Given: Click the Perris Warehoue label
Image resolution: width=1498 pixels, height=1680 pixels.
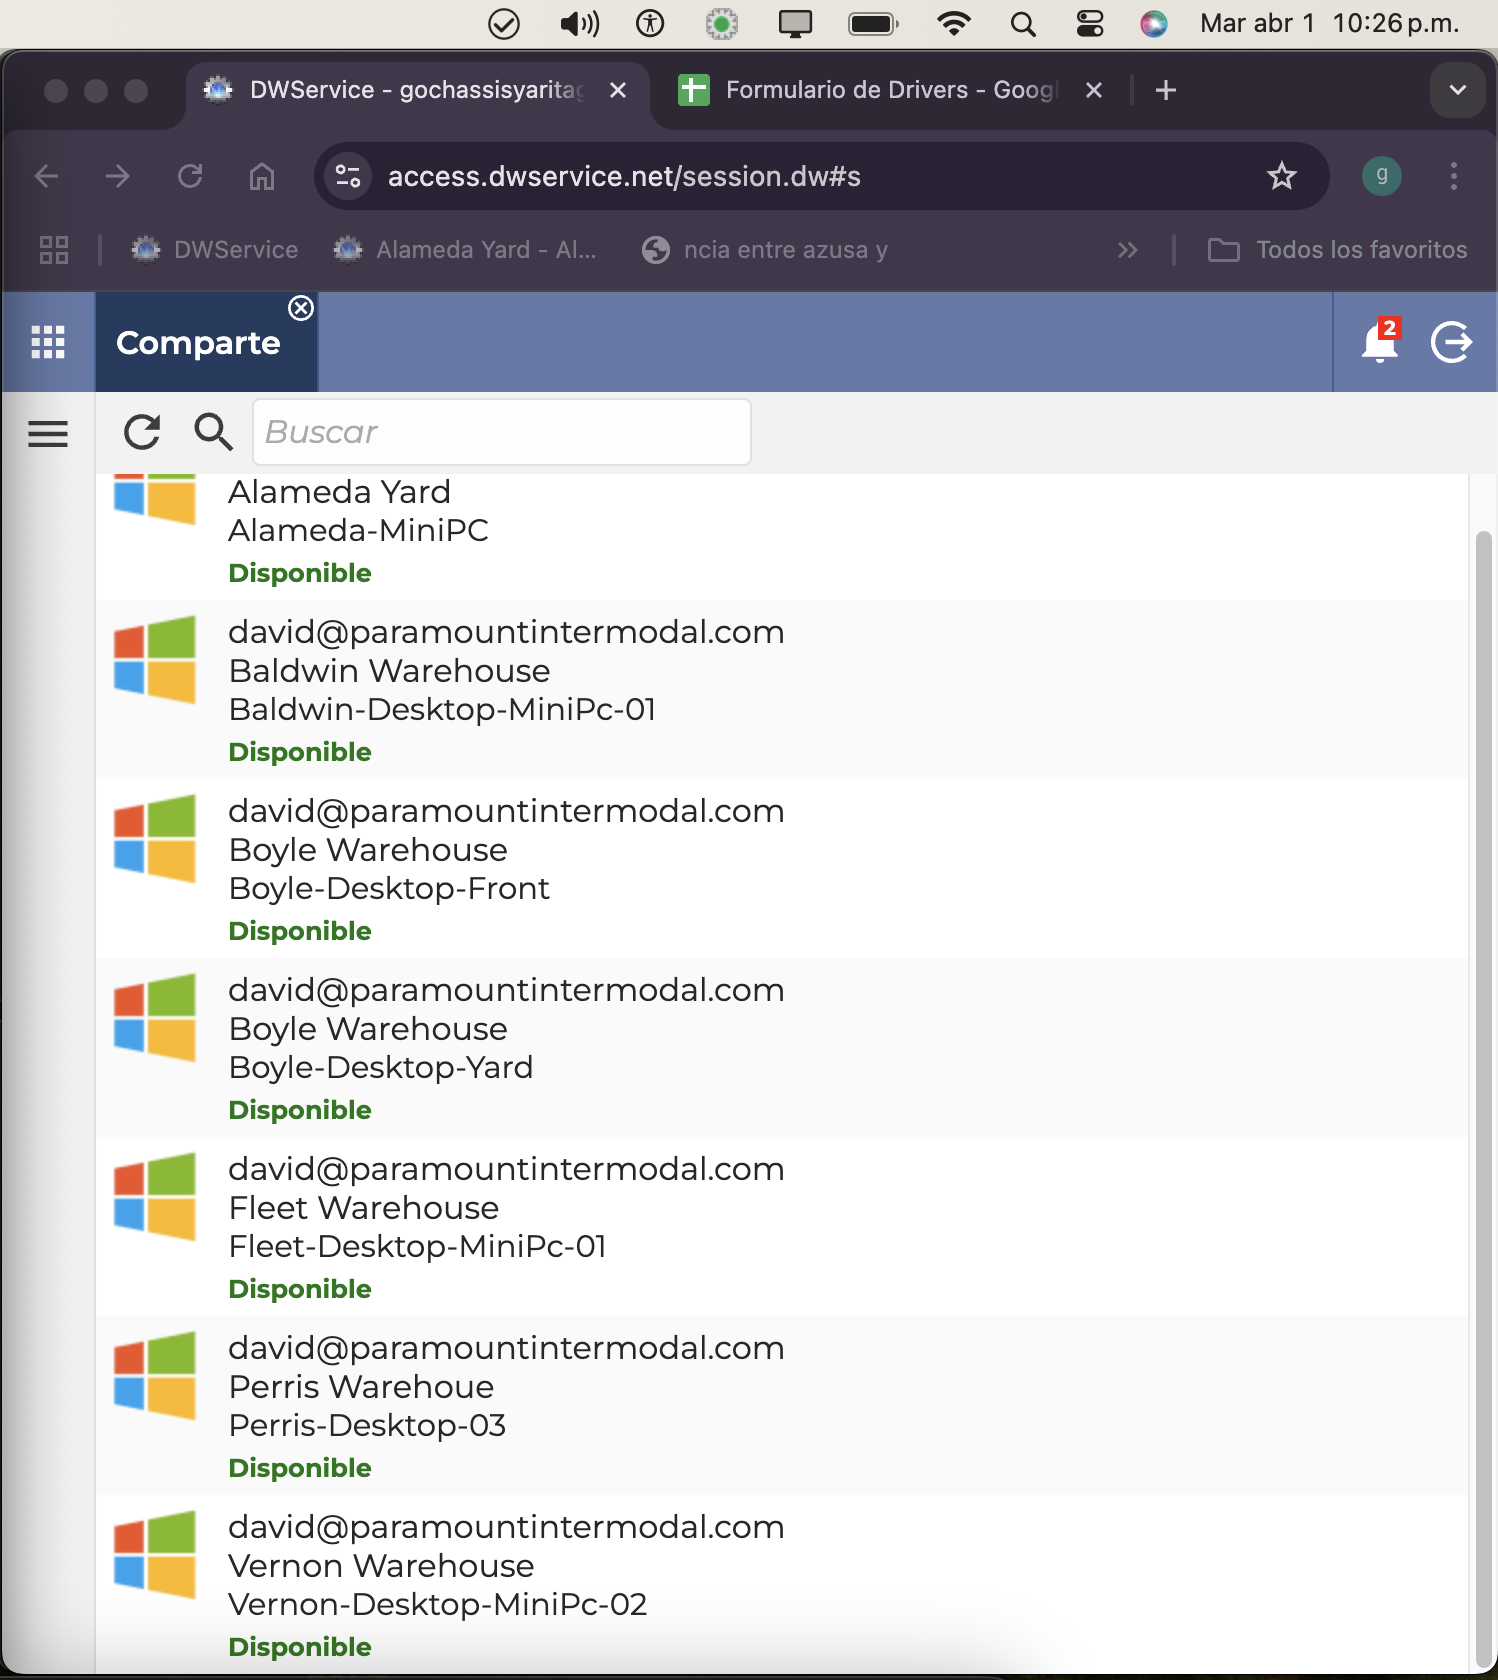Looking at the screenshot, I should pos(361,1386).
